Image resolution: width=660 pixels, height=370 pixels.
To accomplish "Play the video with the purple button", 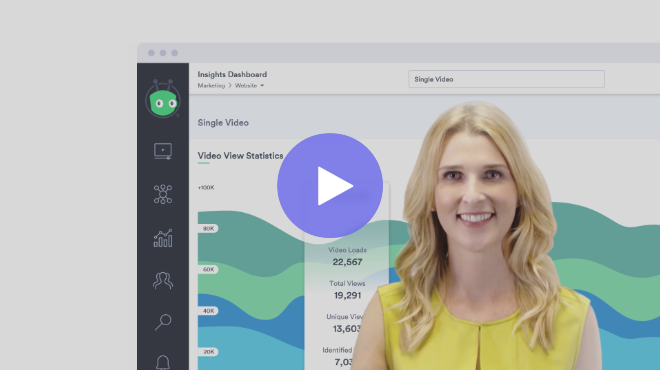I will 330,186.
